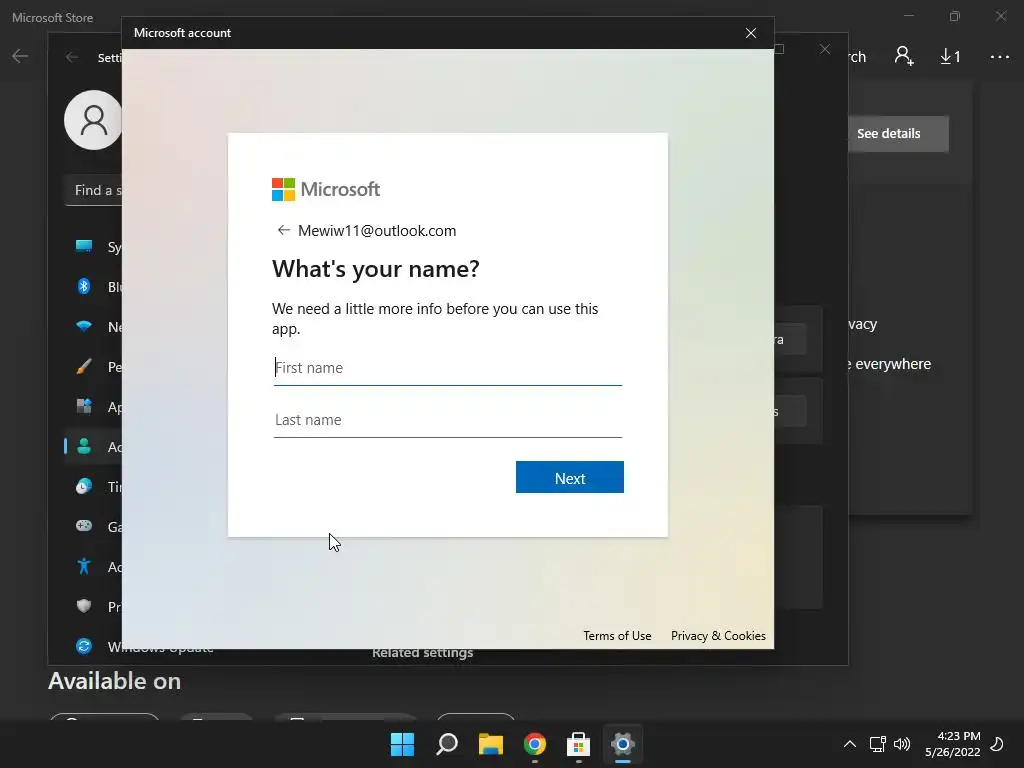Click the Settings user avatar picture

pyautogui.click(x=93, y=120)
